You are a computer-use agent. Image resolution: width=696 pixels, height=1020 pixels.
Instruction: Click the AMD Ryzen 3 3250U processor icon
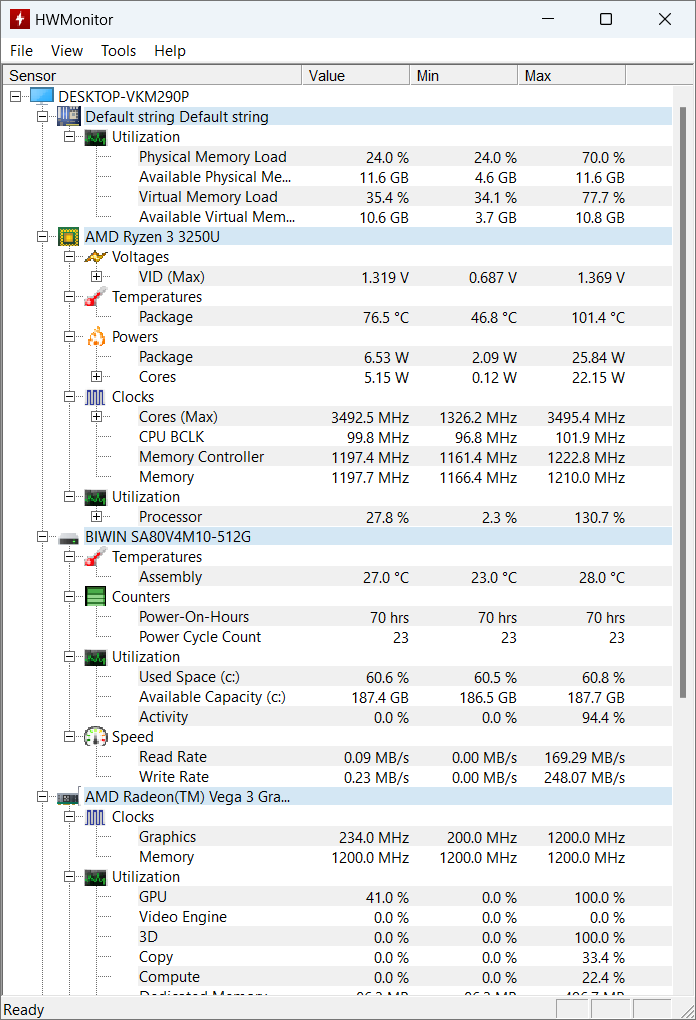(69, 237)
